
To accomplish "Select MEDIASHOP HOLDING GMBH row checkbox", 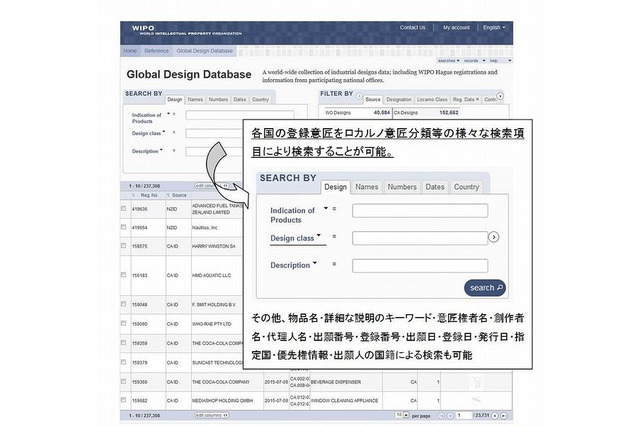I will pos(124,400).
